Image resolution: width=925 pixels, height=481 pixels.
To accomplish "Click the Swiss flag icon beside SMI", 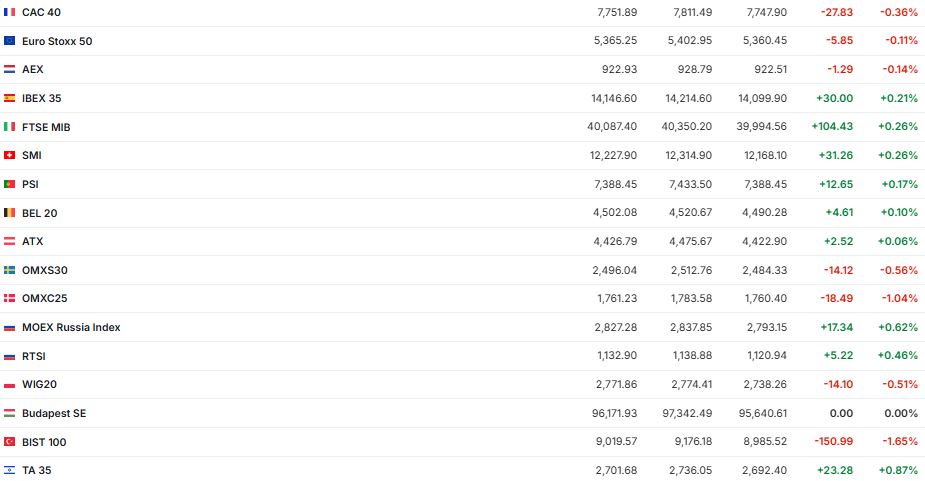I will point(9,155).
